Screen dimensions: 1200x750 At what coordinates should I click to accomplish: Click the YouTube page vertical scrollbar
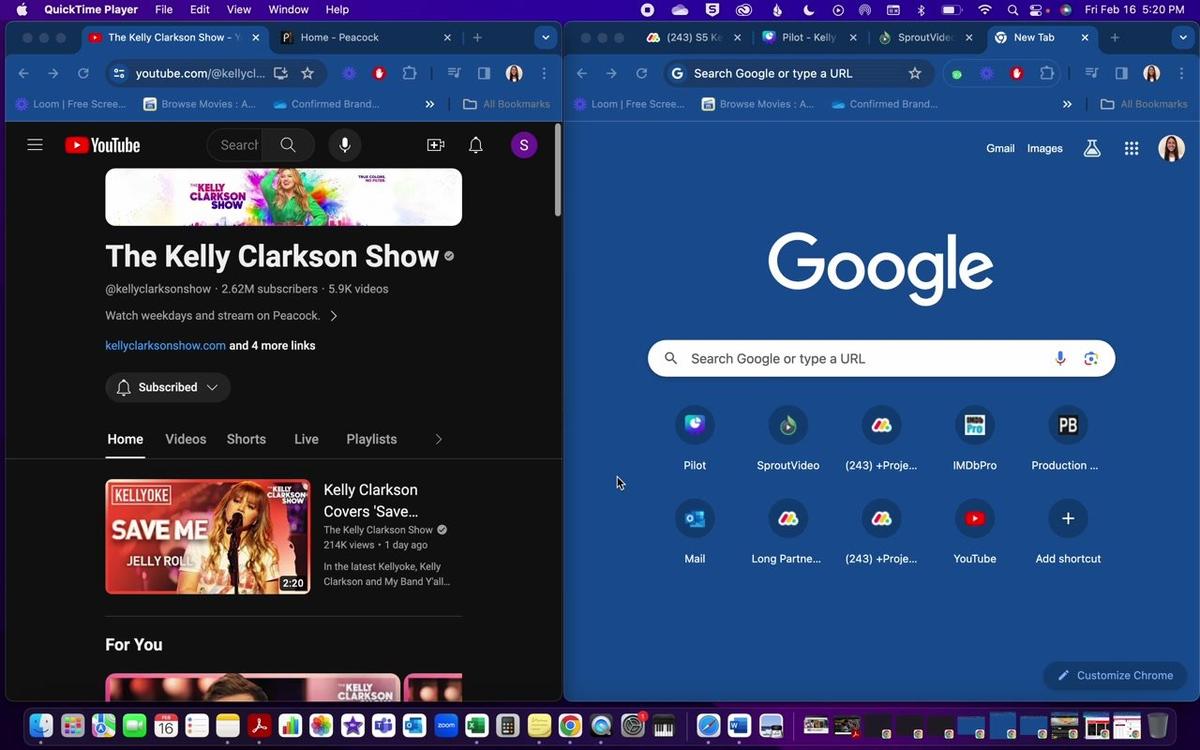point(557,170)
